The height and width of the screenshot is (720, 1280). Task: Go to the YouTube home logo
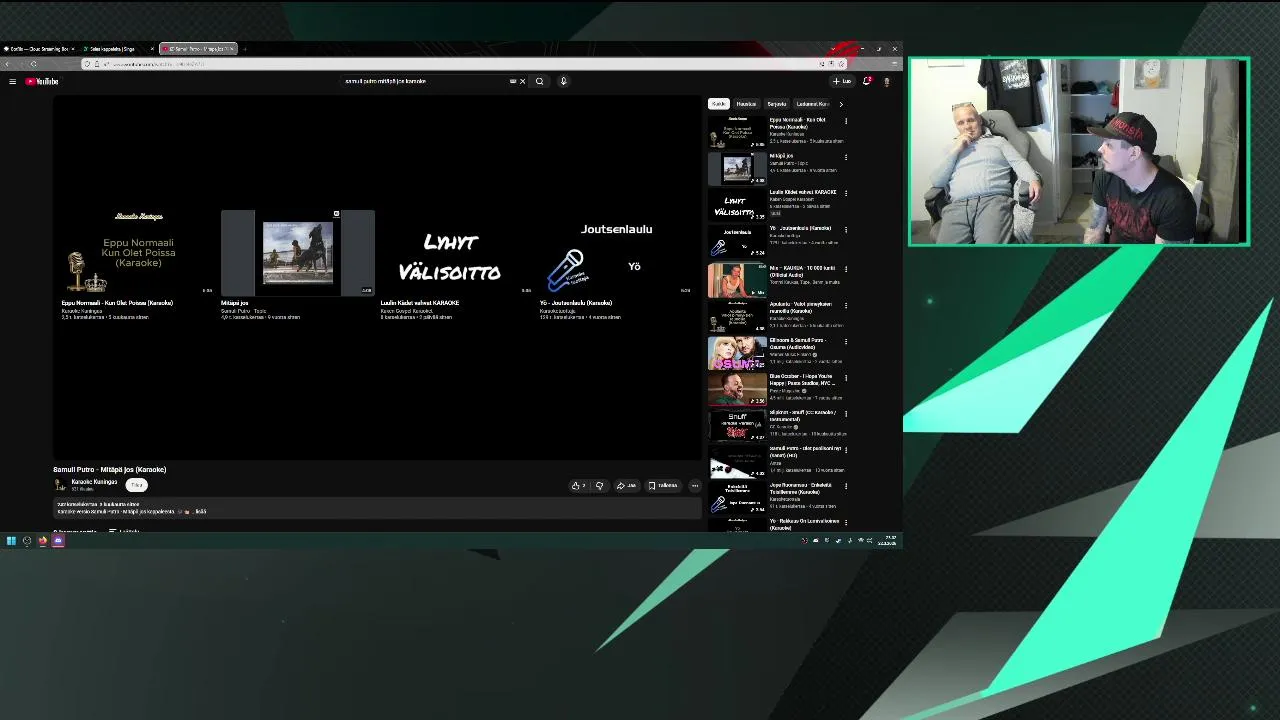pyautogui.click(x=42, y=81)
